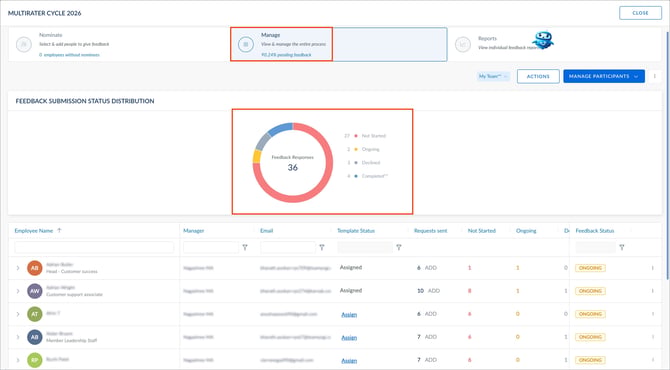Click the Email column filter icon
This screenshot has width=670, height=370.
[322, 247]
